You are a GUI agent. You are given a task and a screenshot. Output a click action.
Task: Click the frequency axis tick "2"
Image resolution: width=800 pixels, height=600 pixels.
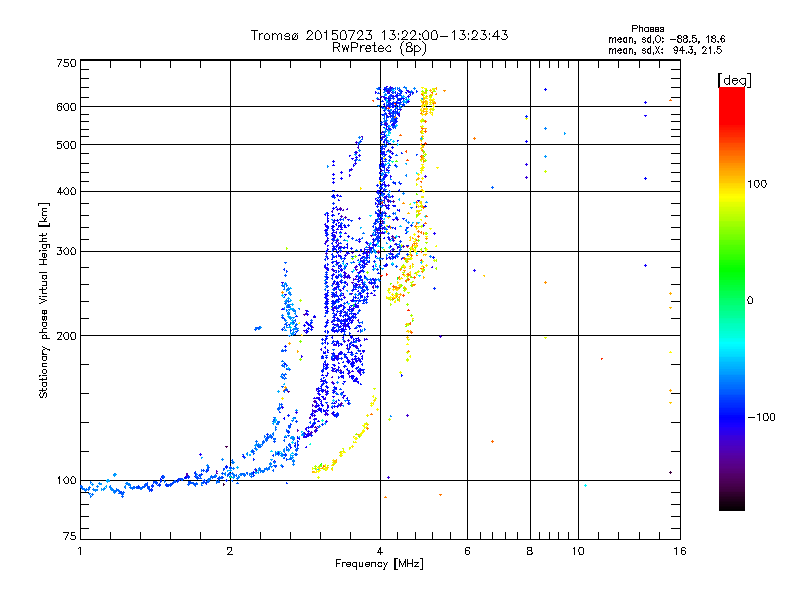point(230,551)
